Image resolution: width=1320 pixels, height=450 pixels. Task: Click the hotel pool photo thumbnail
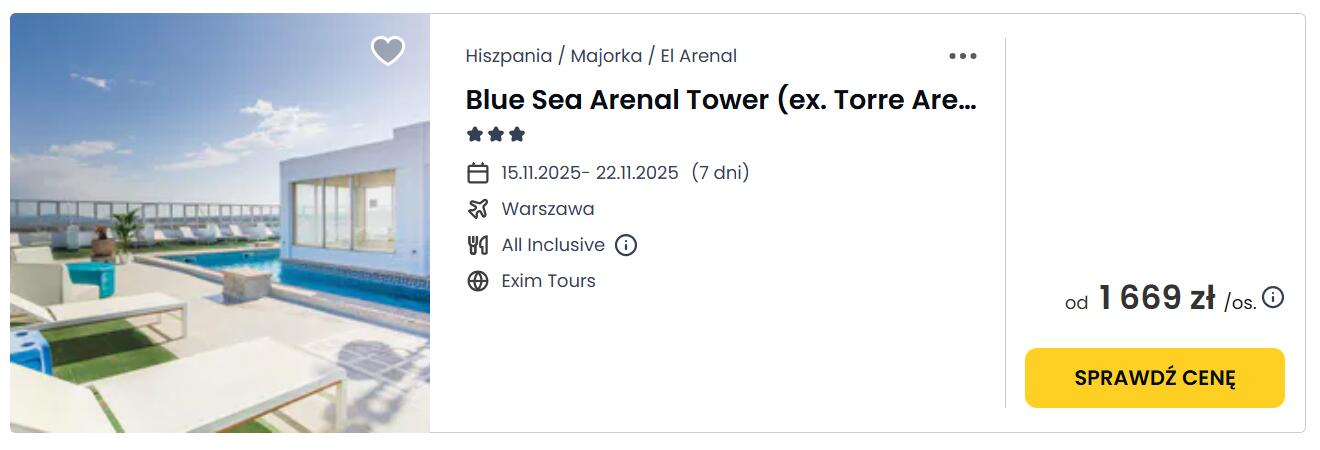[220, 223]
